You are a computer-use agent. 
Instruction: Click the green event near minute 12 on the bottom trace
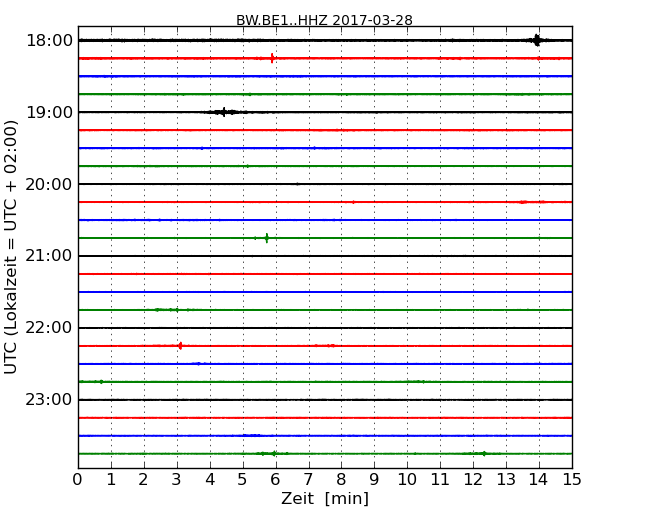coord(484,454)
